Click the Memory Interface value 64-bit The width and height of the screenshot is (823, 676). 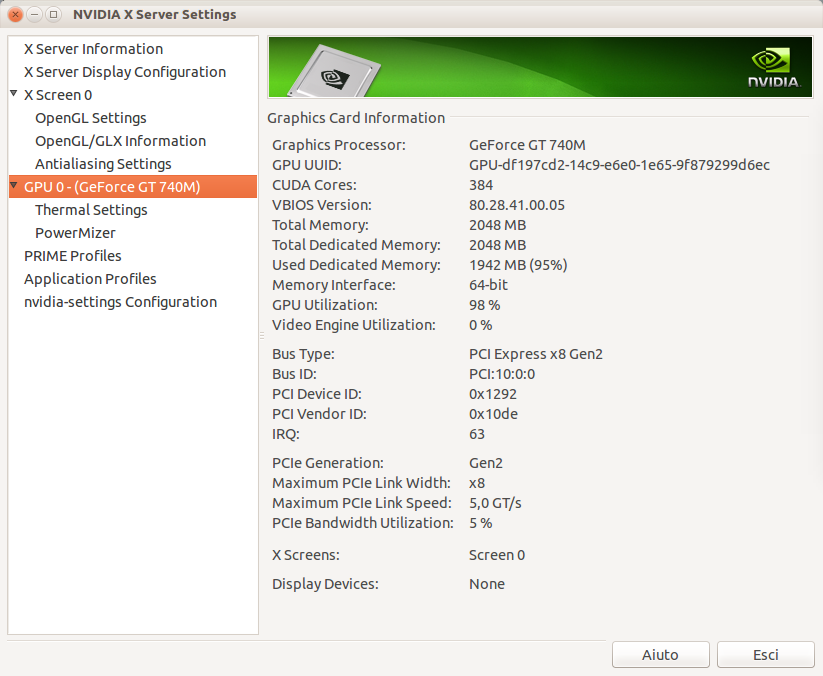[x=488, y=285]
